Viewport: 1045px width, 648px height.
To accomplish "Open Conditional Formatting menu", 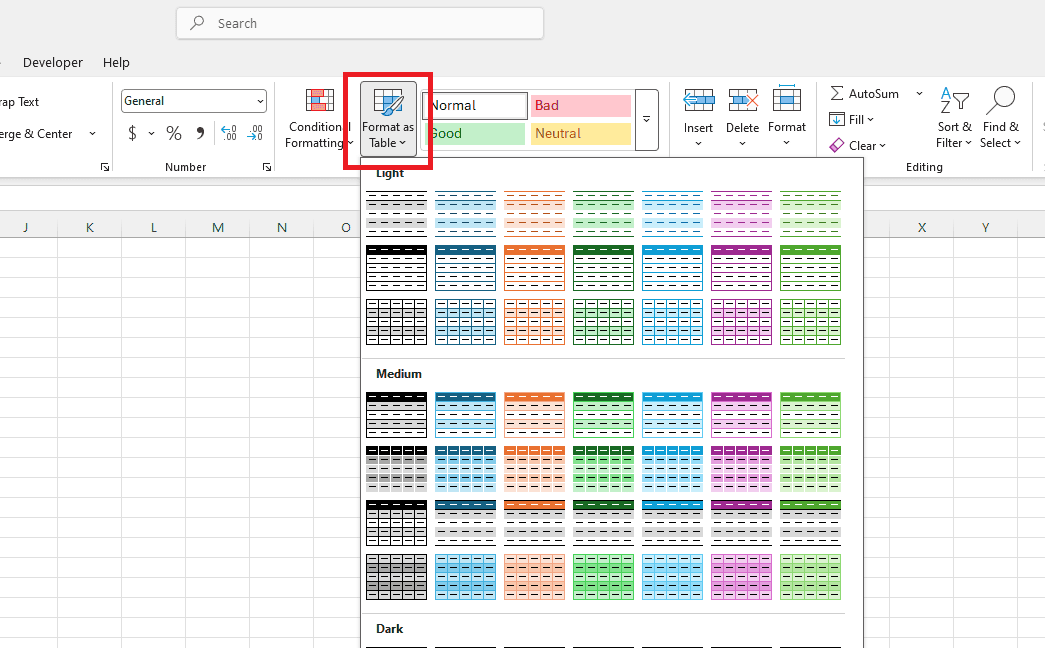I will click(x=318, y=119).
